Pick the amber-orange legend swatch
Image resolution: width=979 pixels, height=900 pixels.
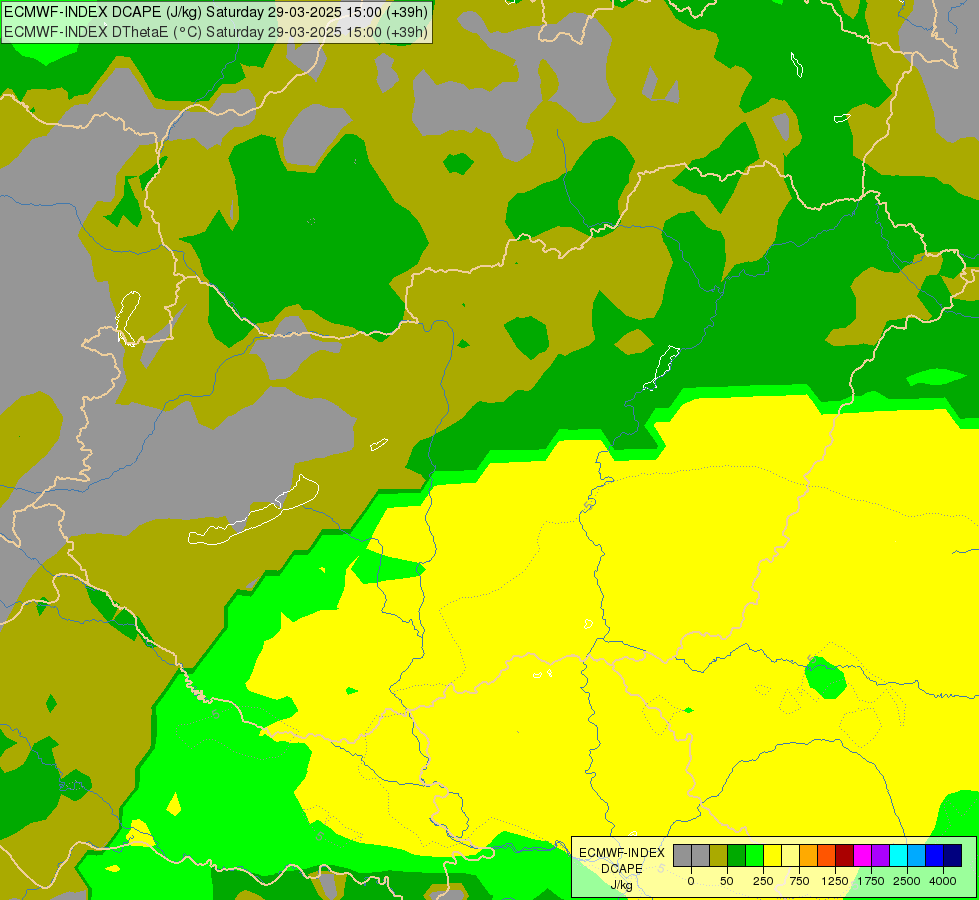809,856
